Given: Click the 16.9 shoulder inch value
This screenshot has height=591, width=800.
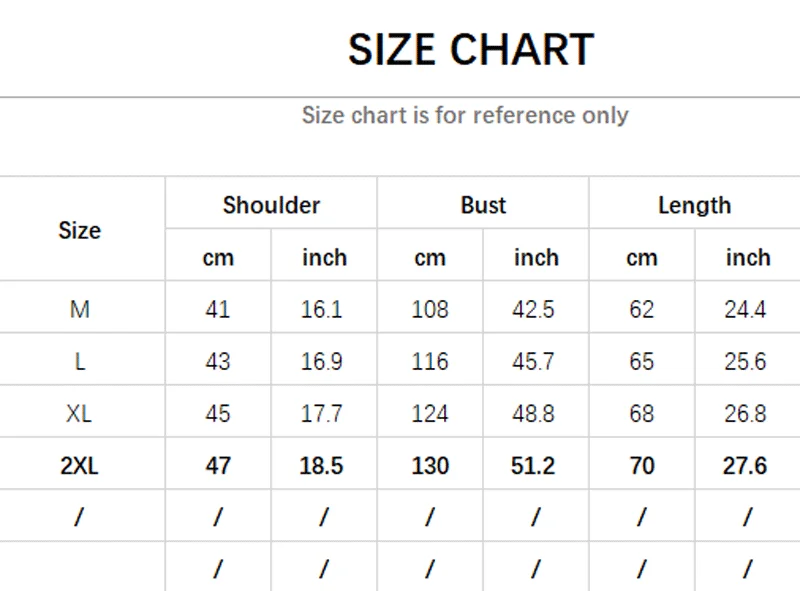Looking at the screenshot, I should (322, 361).
